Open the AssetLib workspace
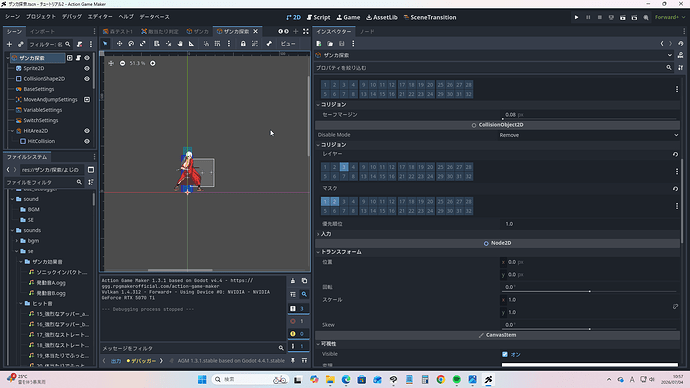The height and width of the screenshot is (388, 690). click(x=382, y=17)
